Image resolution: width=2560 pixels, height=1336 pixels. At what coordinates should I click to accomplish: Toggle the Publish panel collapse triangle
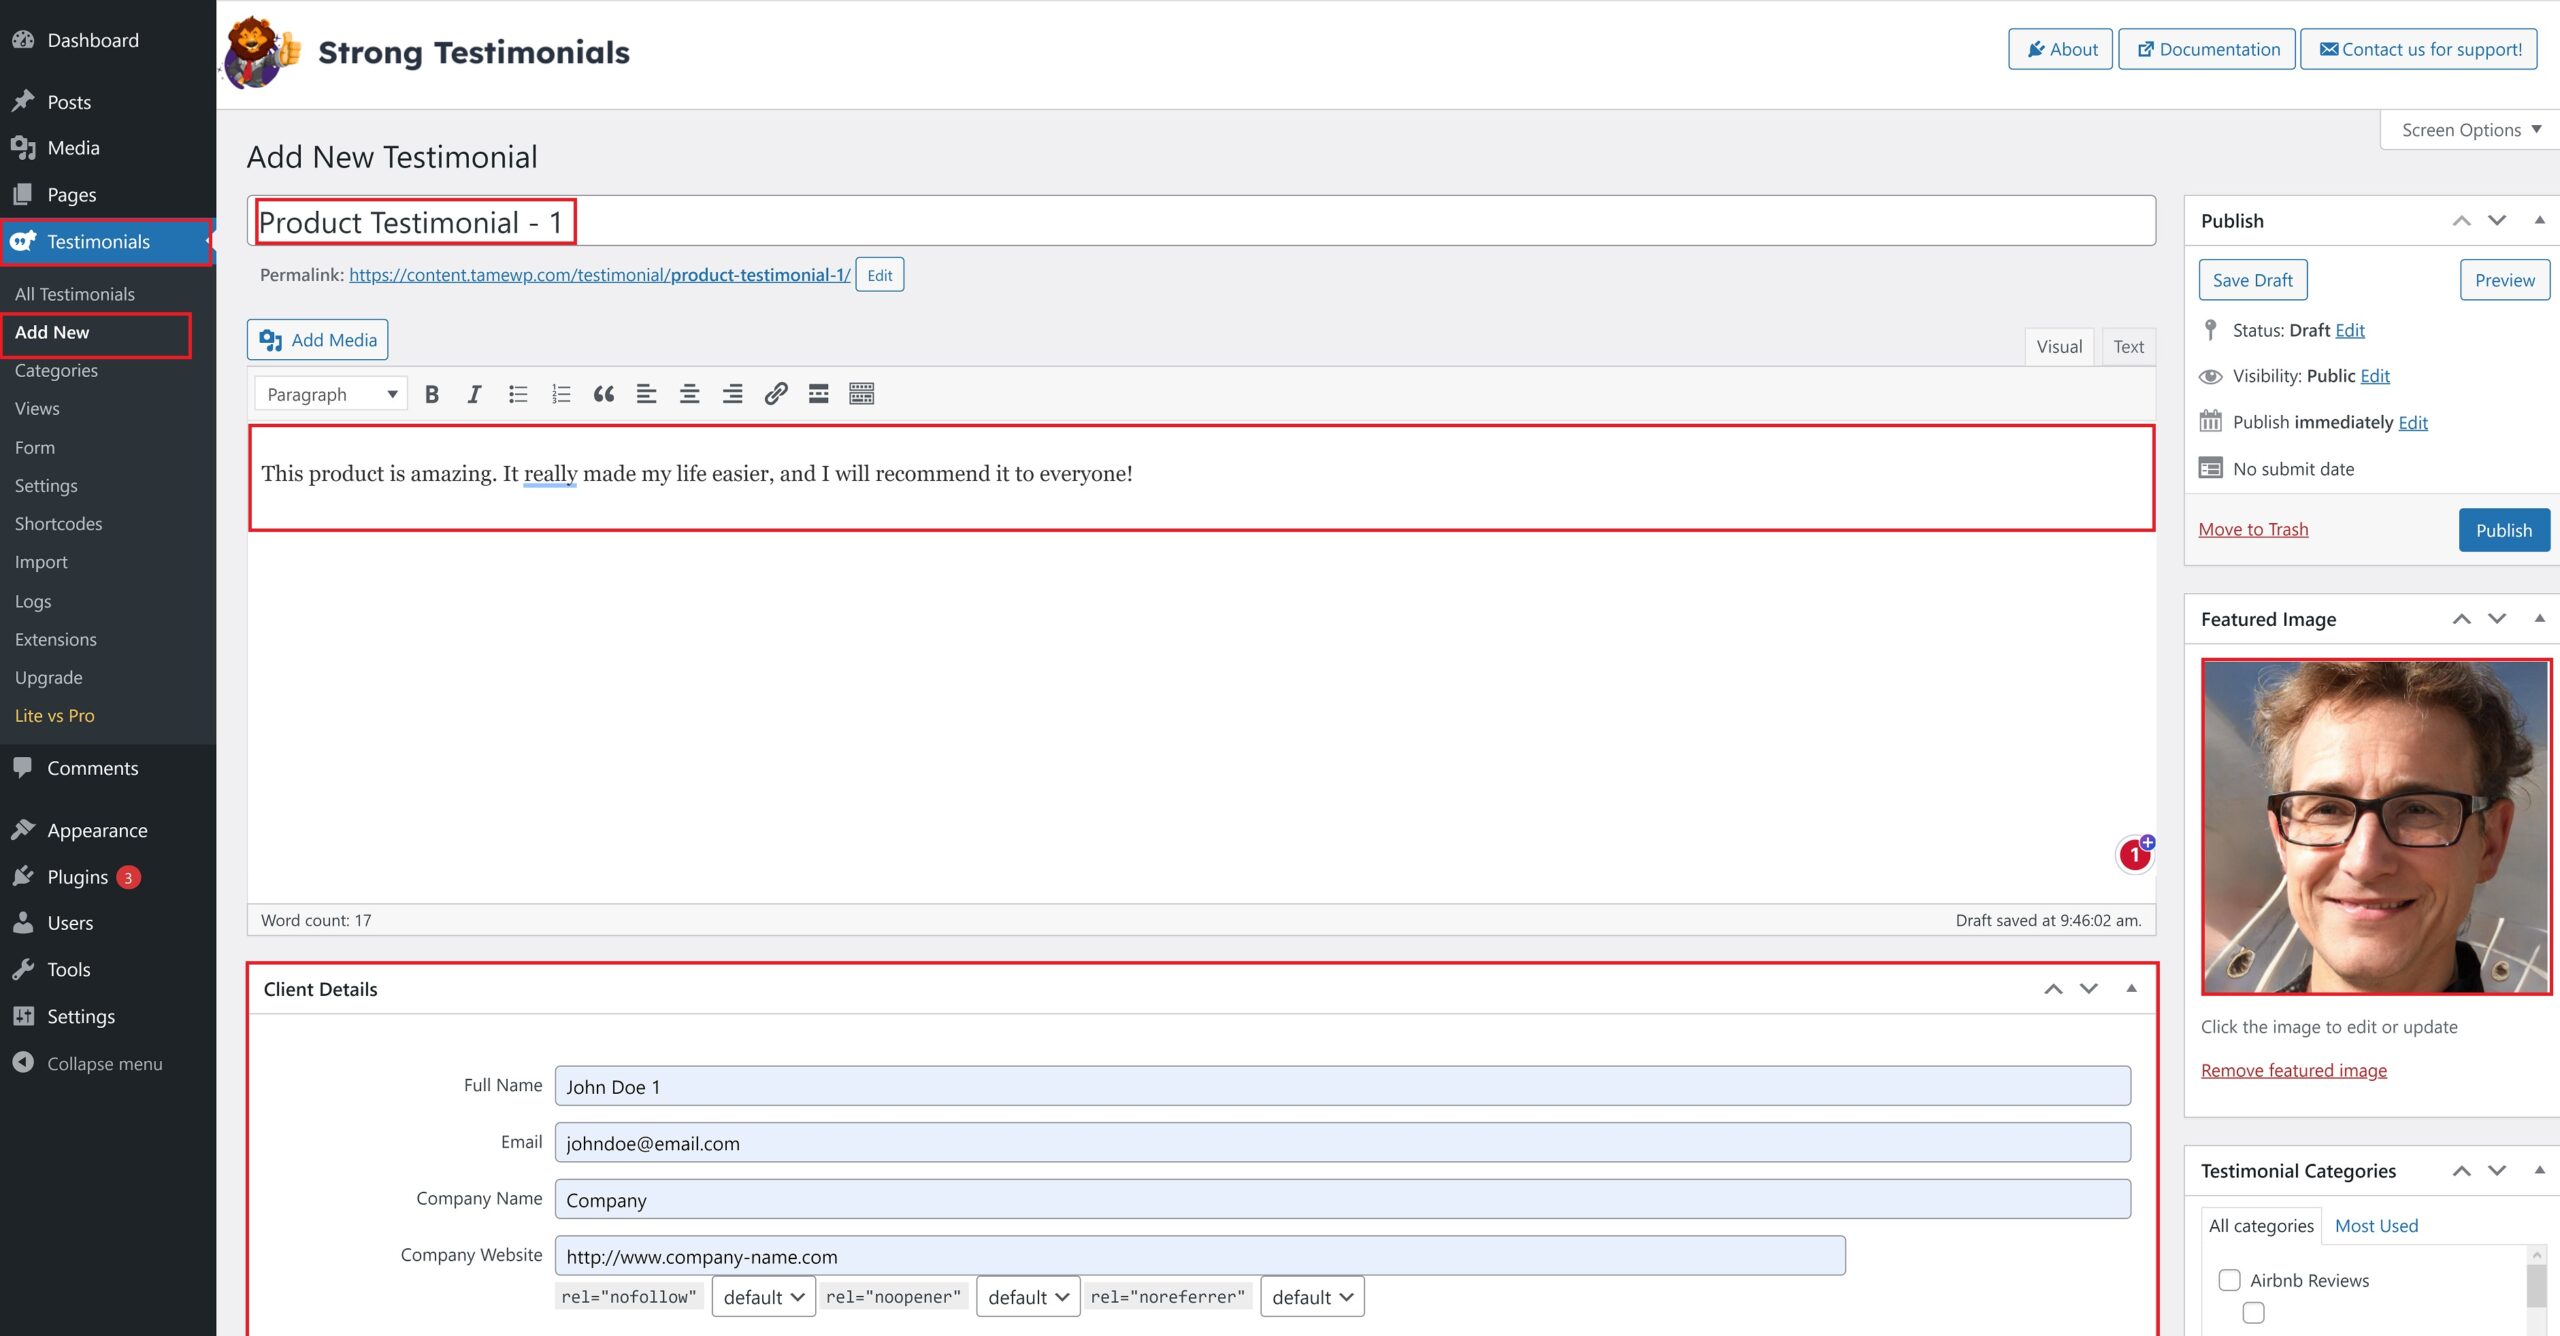(2539, 221)
